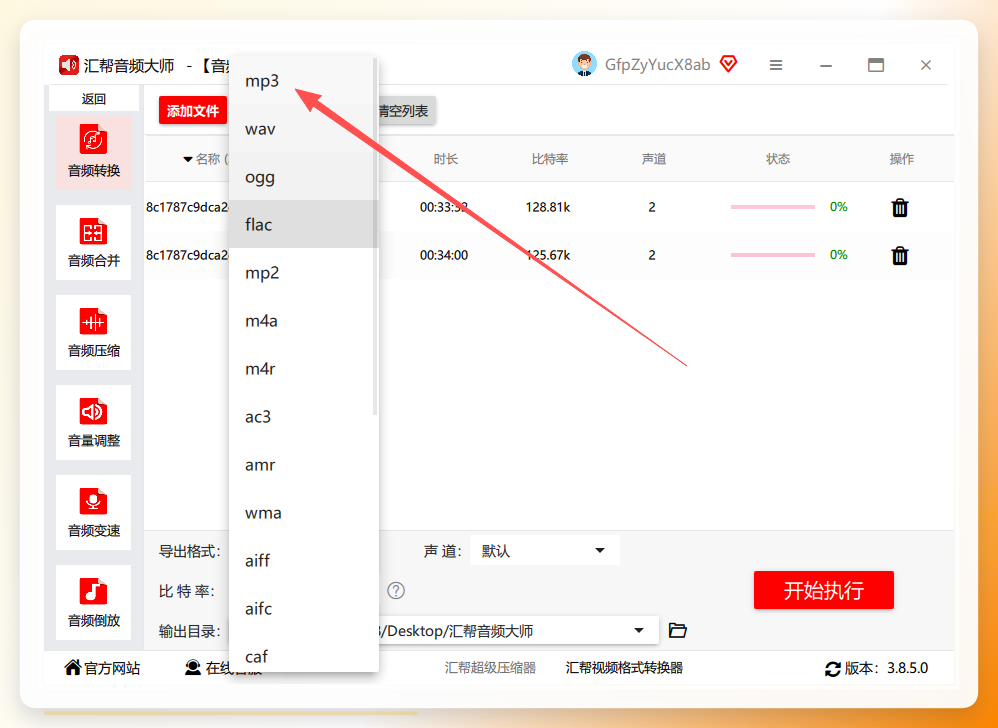Click the 版本: 3.8.5.0 version text
Screen dimensions: 998x728
[x=886, y=668]
